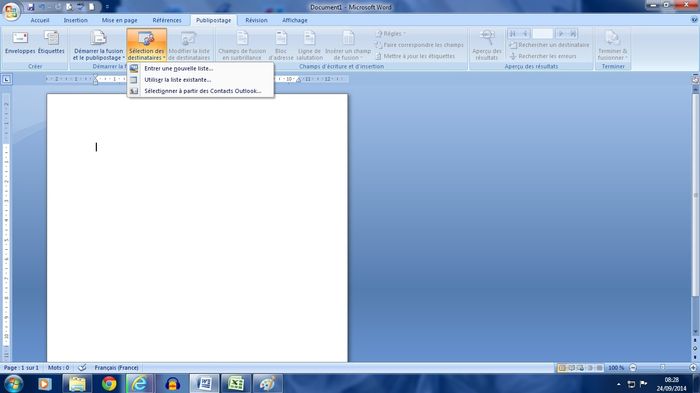Expand Démarrer la fusion et le publipostage
Screen dimensions: 700x393
(x=98, y=46)
